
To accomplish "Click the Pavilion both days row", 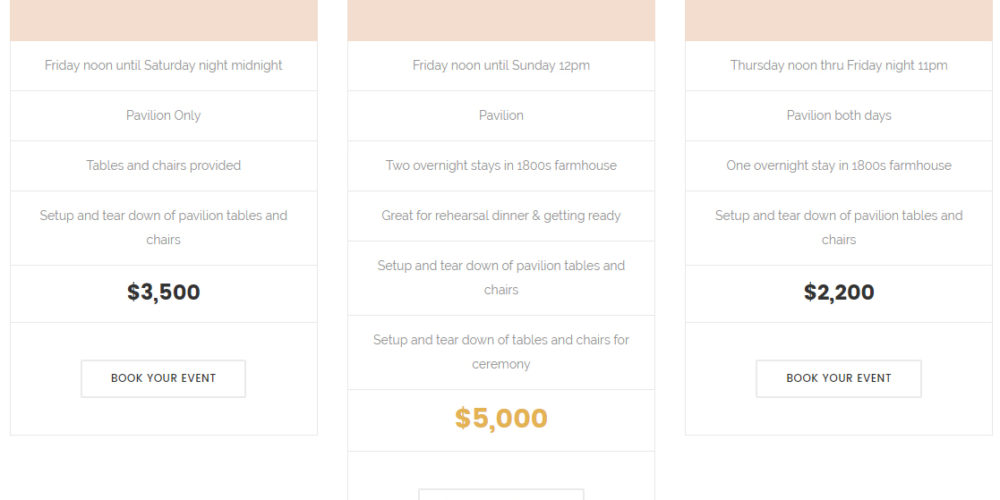I will 839,115.
